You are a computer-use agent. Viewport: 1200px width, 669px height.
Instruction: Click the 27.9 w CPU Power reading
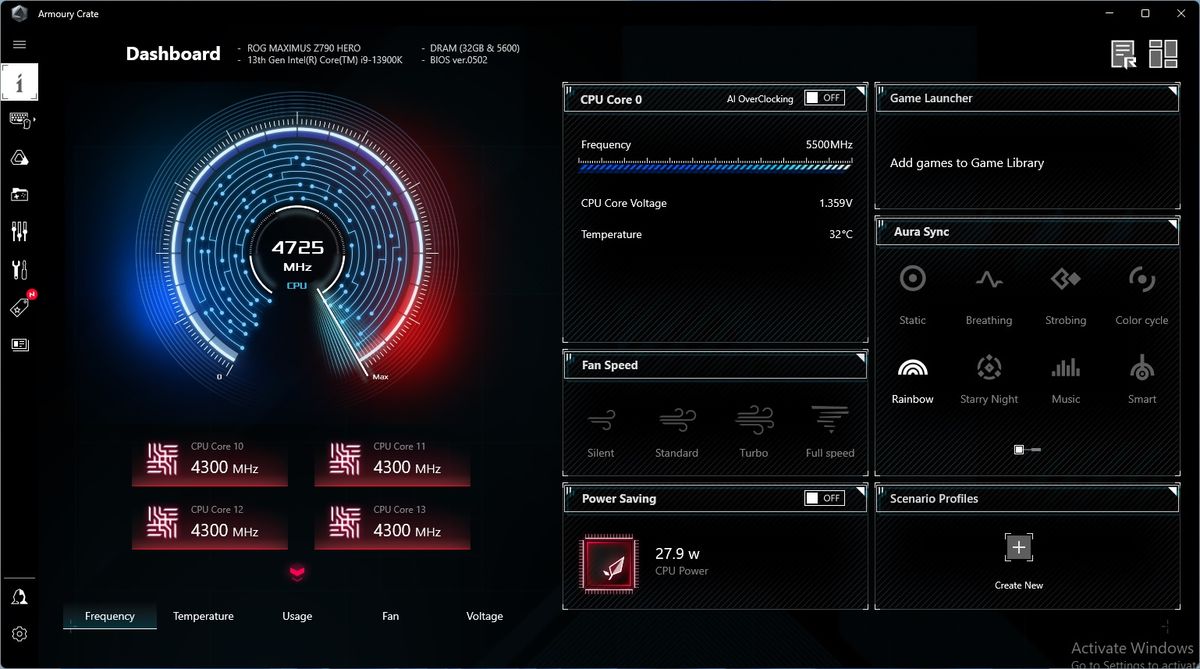[677, 553]
